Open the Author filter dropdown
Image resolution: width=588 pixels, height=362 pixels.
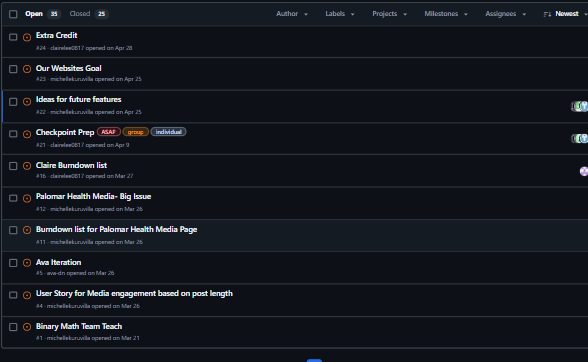pos(292,14)
